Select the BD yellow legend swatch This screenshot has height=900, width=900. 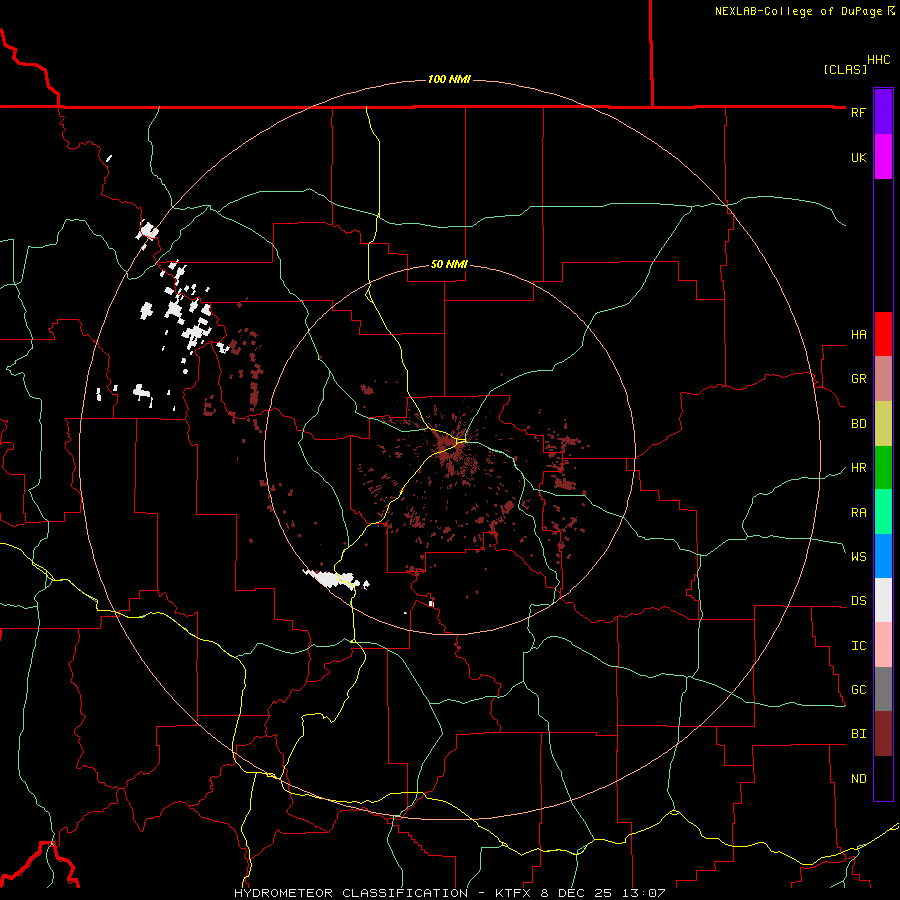tap(883, 423)
